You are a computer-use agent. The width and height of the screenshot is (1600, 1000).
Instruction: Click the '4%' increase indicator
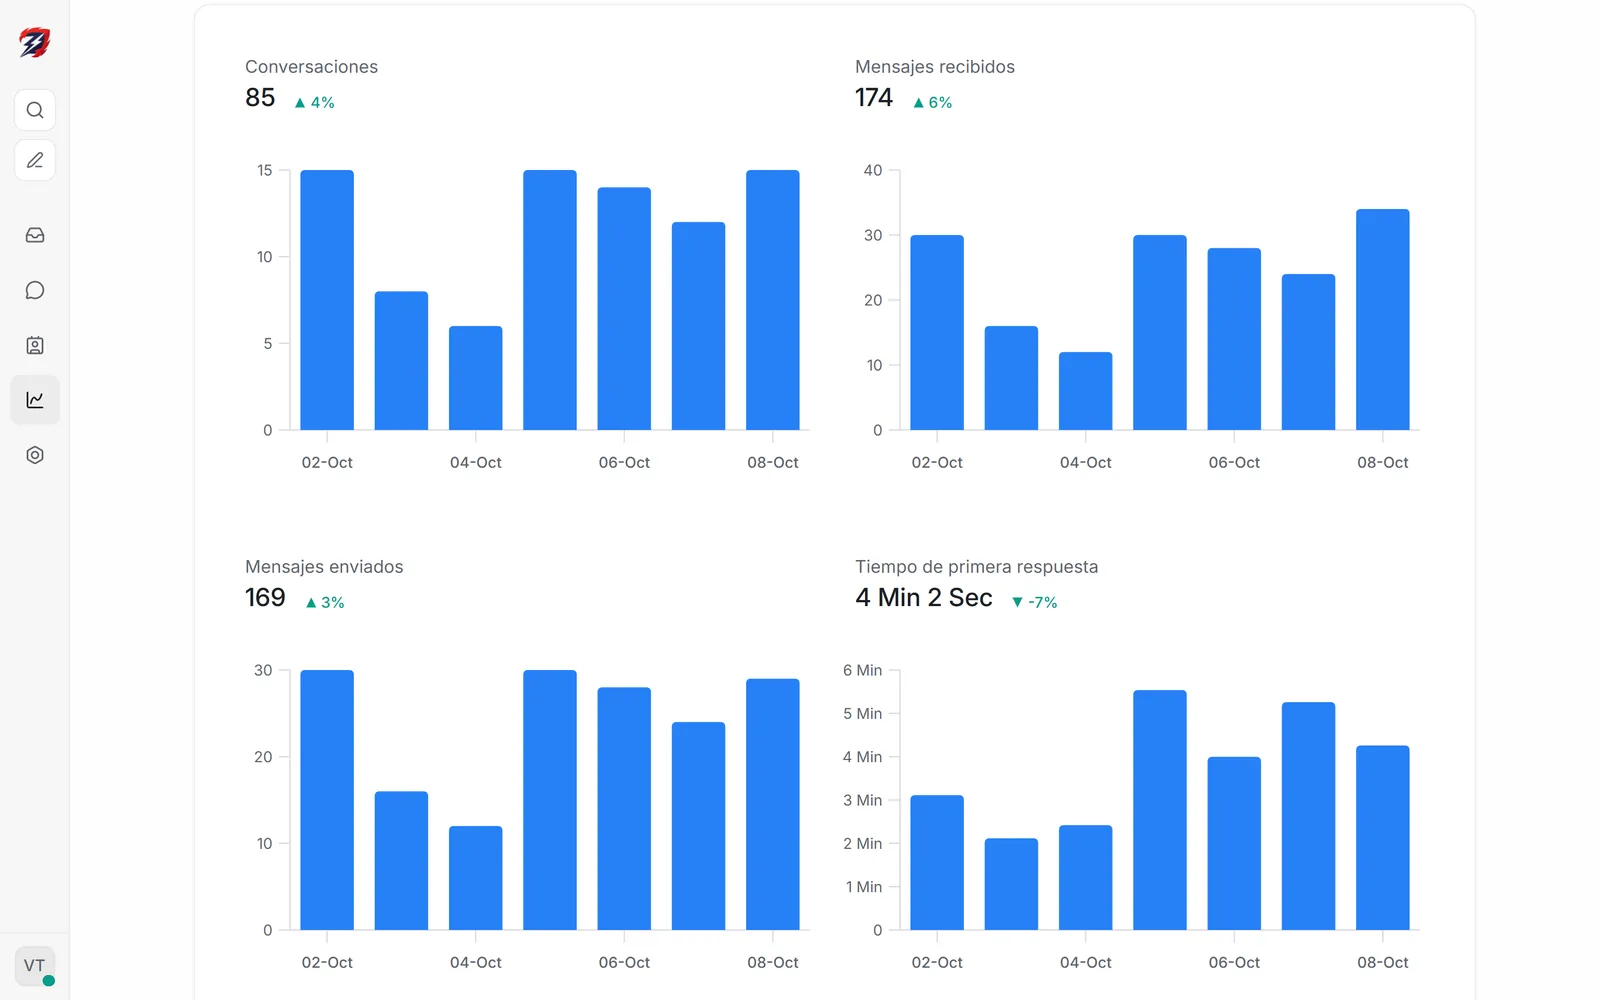tap(314, 102)
